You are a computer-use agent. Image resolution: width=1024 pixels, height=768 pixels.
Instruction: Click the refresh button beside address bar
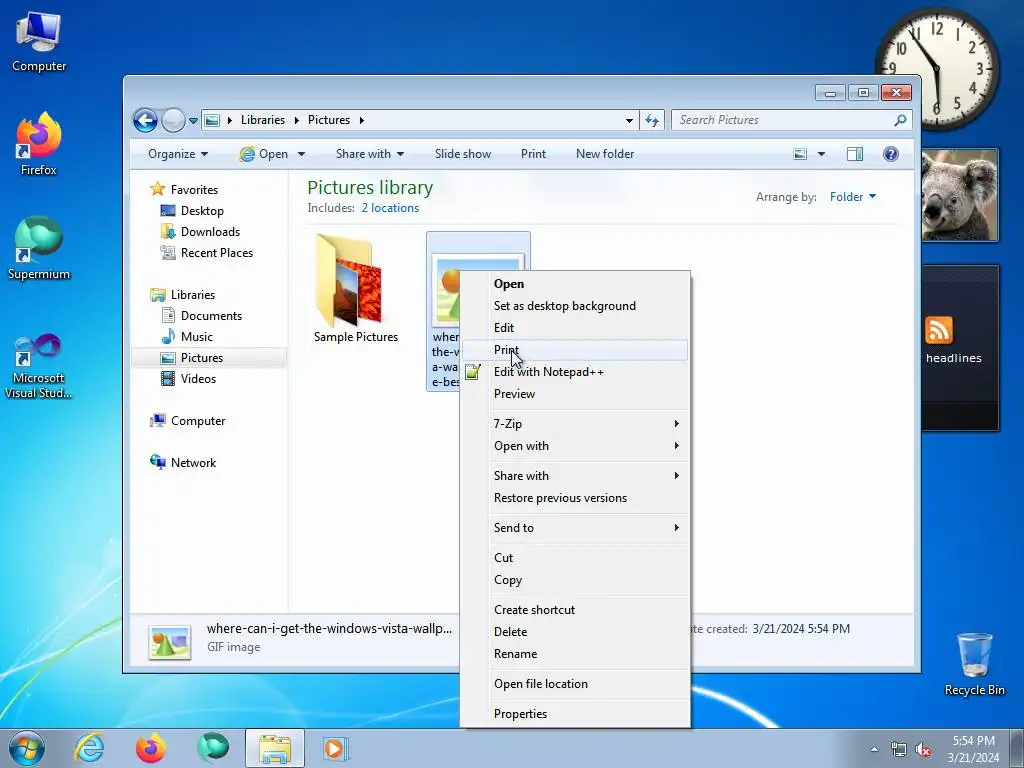pos(652,120)
